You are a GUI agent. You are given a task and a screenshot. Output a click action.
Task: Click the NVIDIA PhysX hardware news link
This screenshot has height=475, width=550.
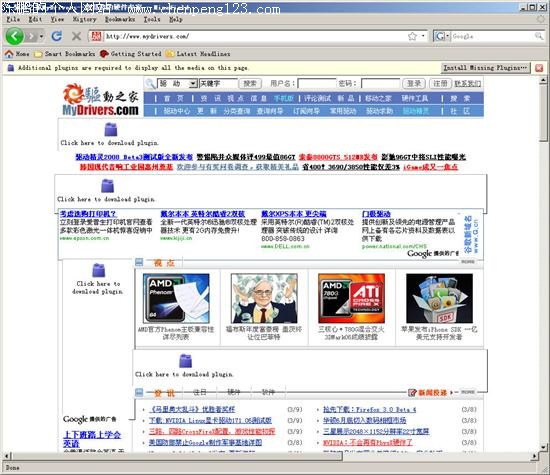point(367,442)
